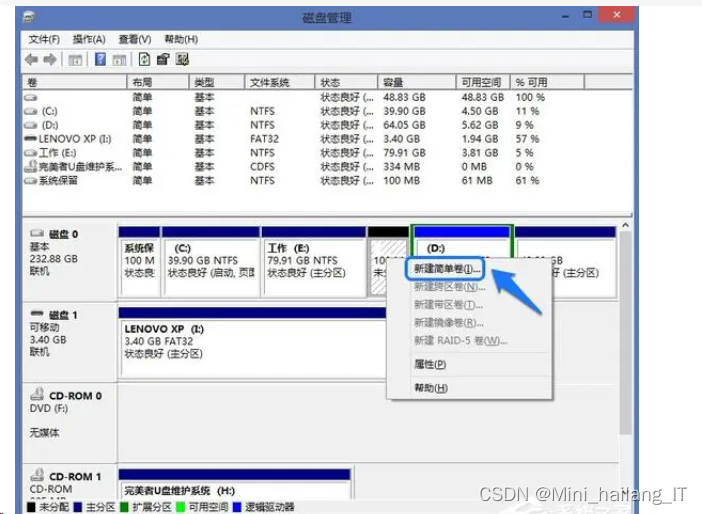Viewport: 702px width, 514px height.
Task: Sort by the % 可用 column header
Action: pyautogui.click(x=548, y=82)
